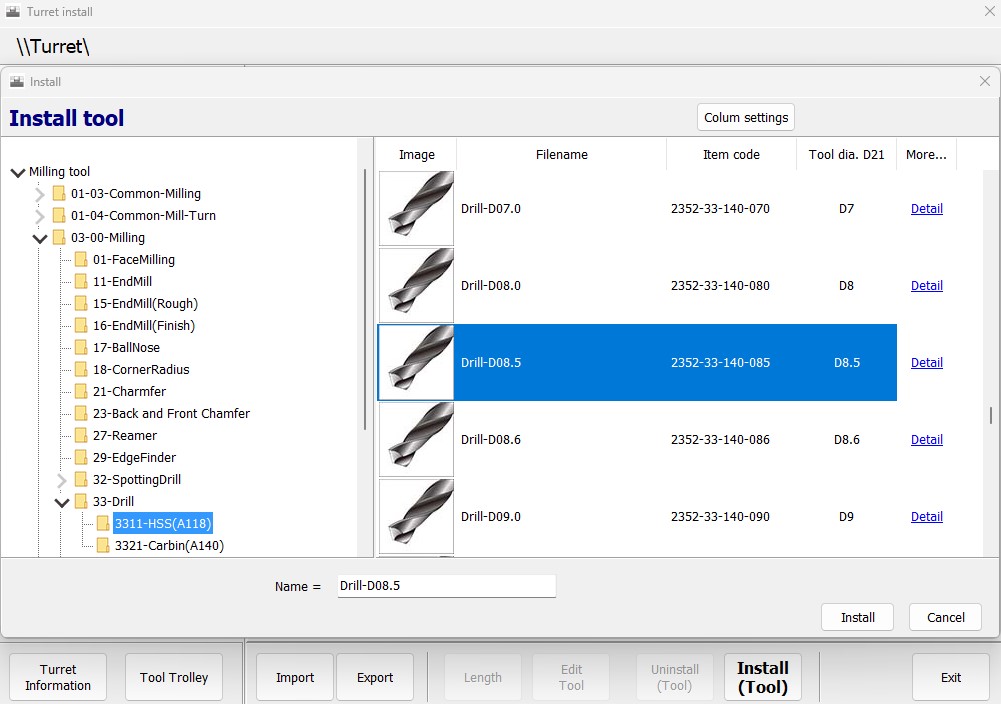
Task: Open Detail link for Drill-D09.0
Action: click(x=926, y=517)
